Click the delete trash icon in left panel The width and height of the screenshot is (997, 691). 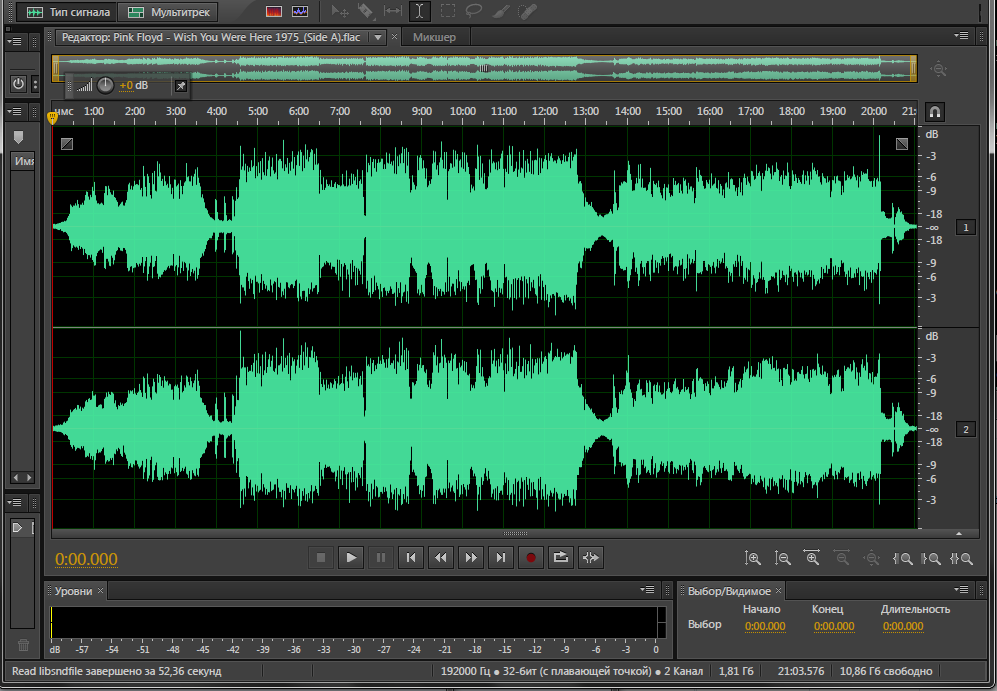[x=24, y=645]
